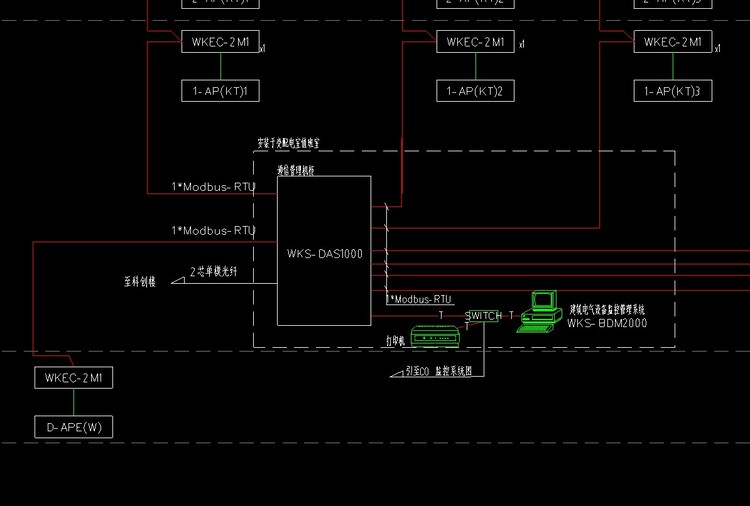The height and width of the screenshot is (506, 750).
Task: Click the 1-AP(KT)1 panel box
Action: tap(220, 92)
